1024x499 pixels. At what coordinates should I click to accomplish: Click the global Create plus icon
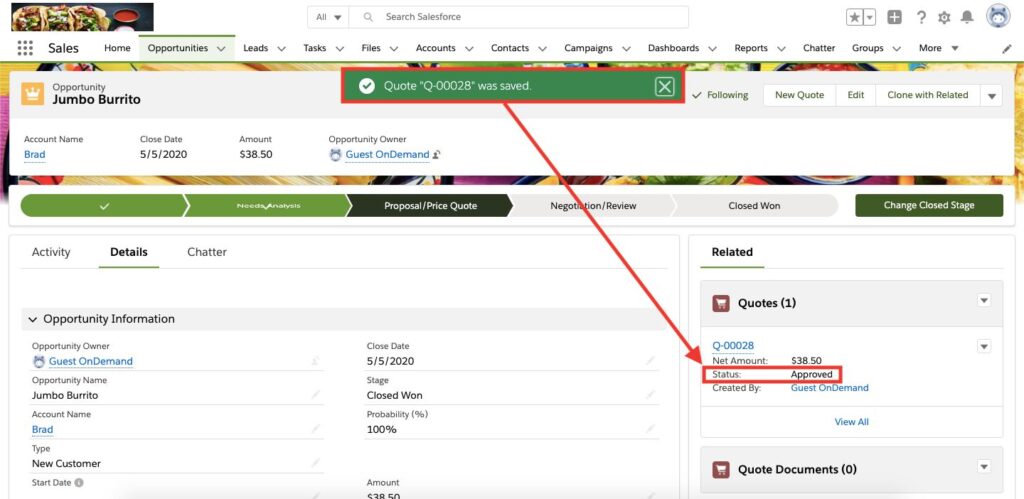pos(895,18)
